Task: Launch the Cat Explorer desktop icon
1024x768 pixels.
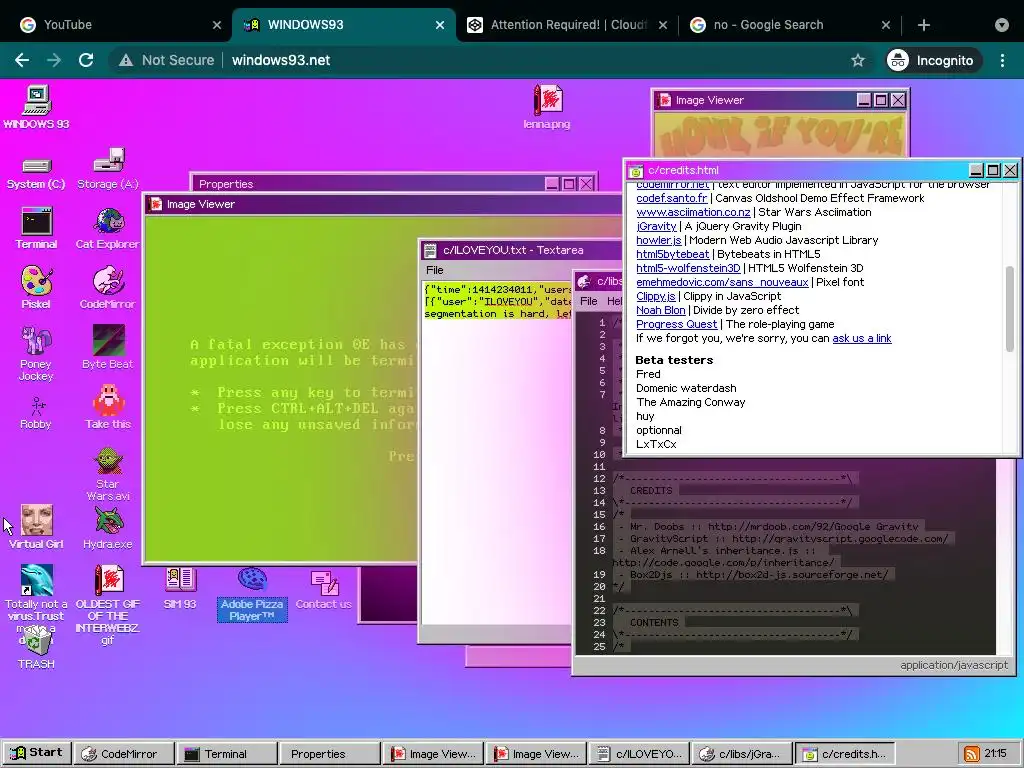Action: click(x=108, y=227)
